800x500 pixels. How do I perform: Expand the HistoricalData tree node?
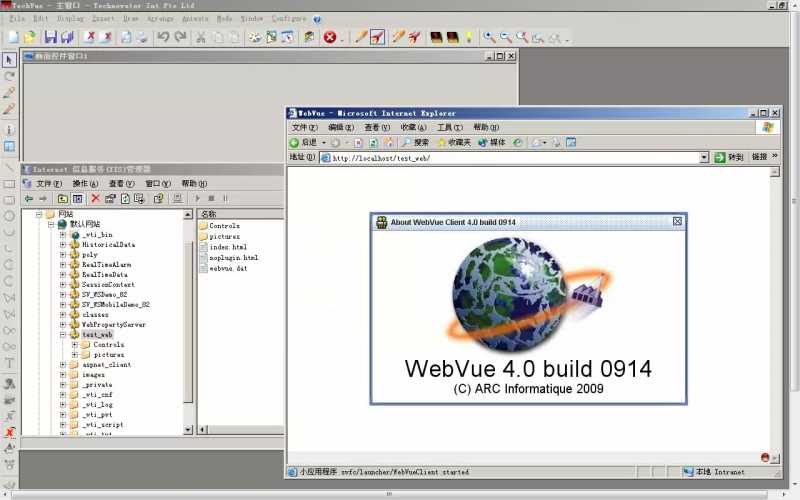(63, 245)
